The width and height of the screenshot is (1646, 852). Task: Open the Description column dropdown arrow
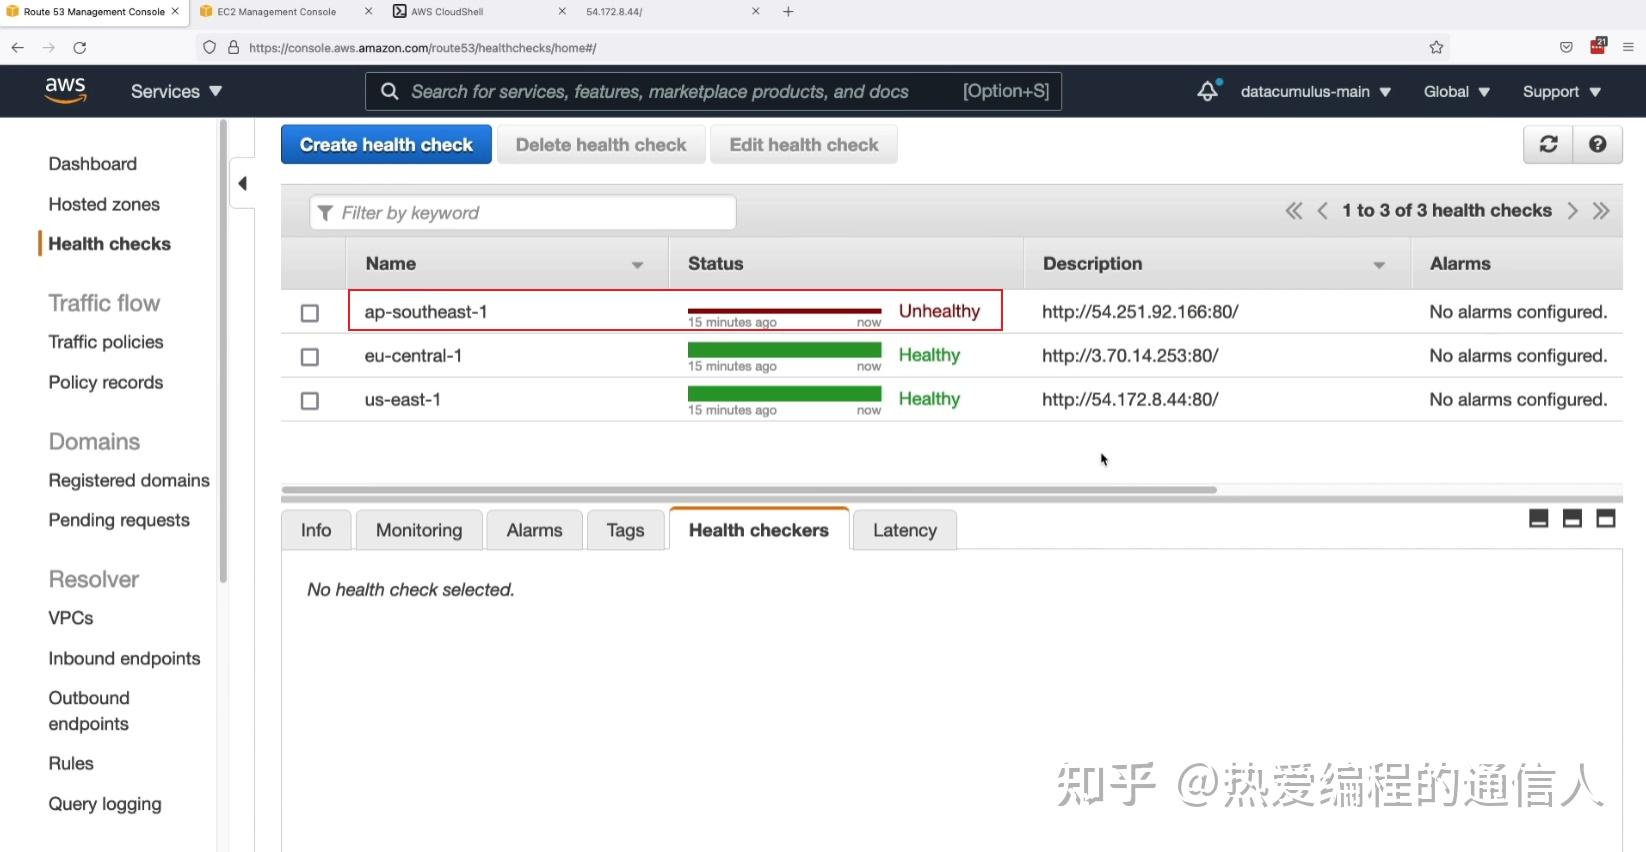pos(1379,265)
